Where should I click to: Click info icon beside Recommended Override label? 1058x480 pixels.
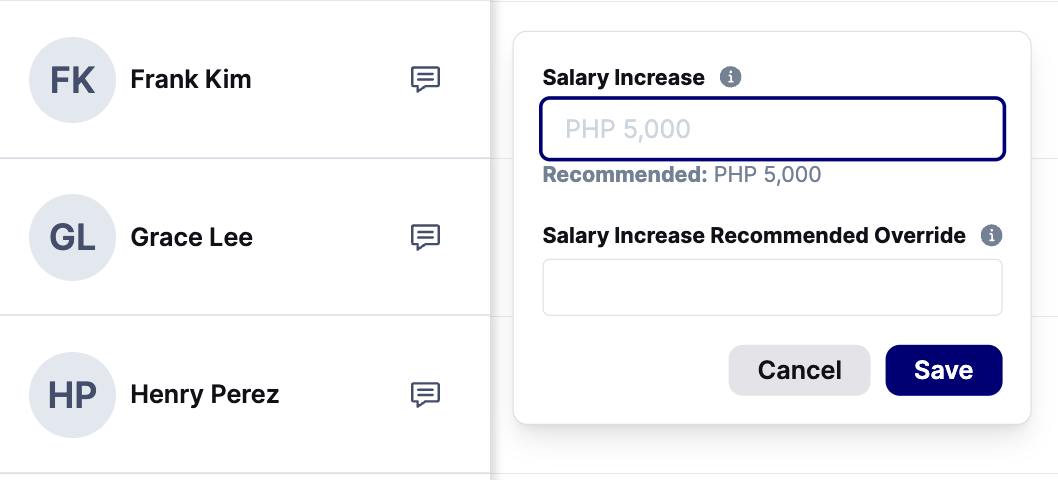pyautogui.click(x=991, y=236)
